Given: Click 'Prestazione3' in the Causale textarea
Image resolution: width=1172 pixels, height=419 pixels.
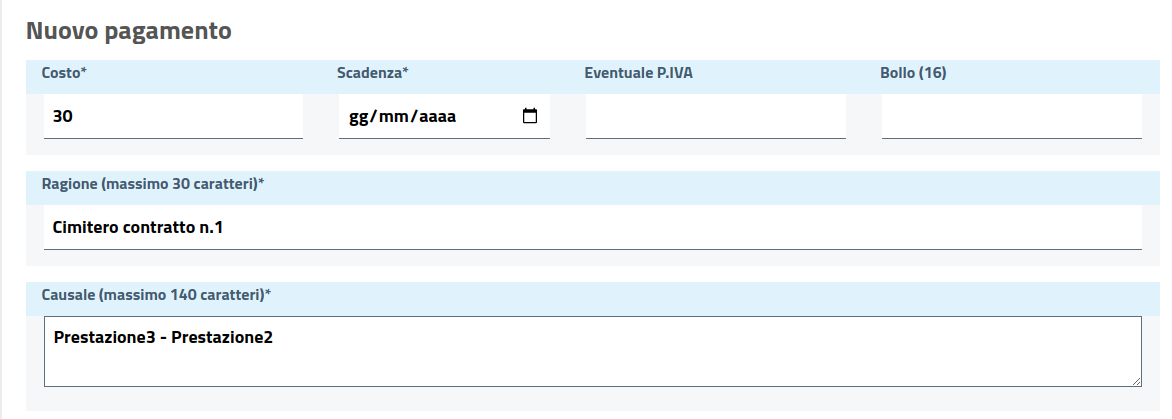Looking at the screenshot, I should pyautogui.click(x=107, y=337).
